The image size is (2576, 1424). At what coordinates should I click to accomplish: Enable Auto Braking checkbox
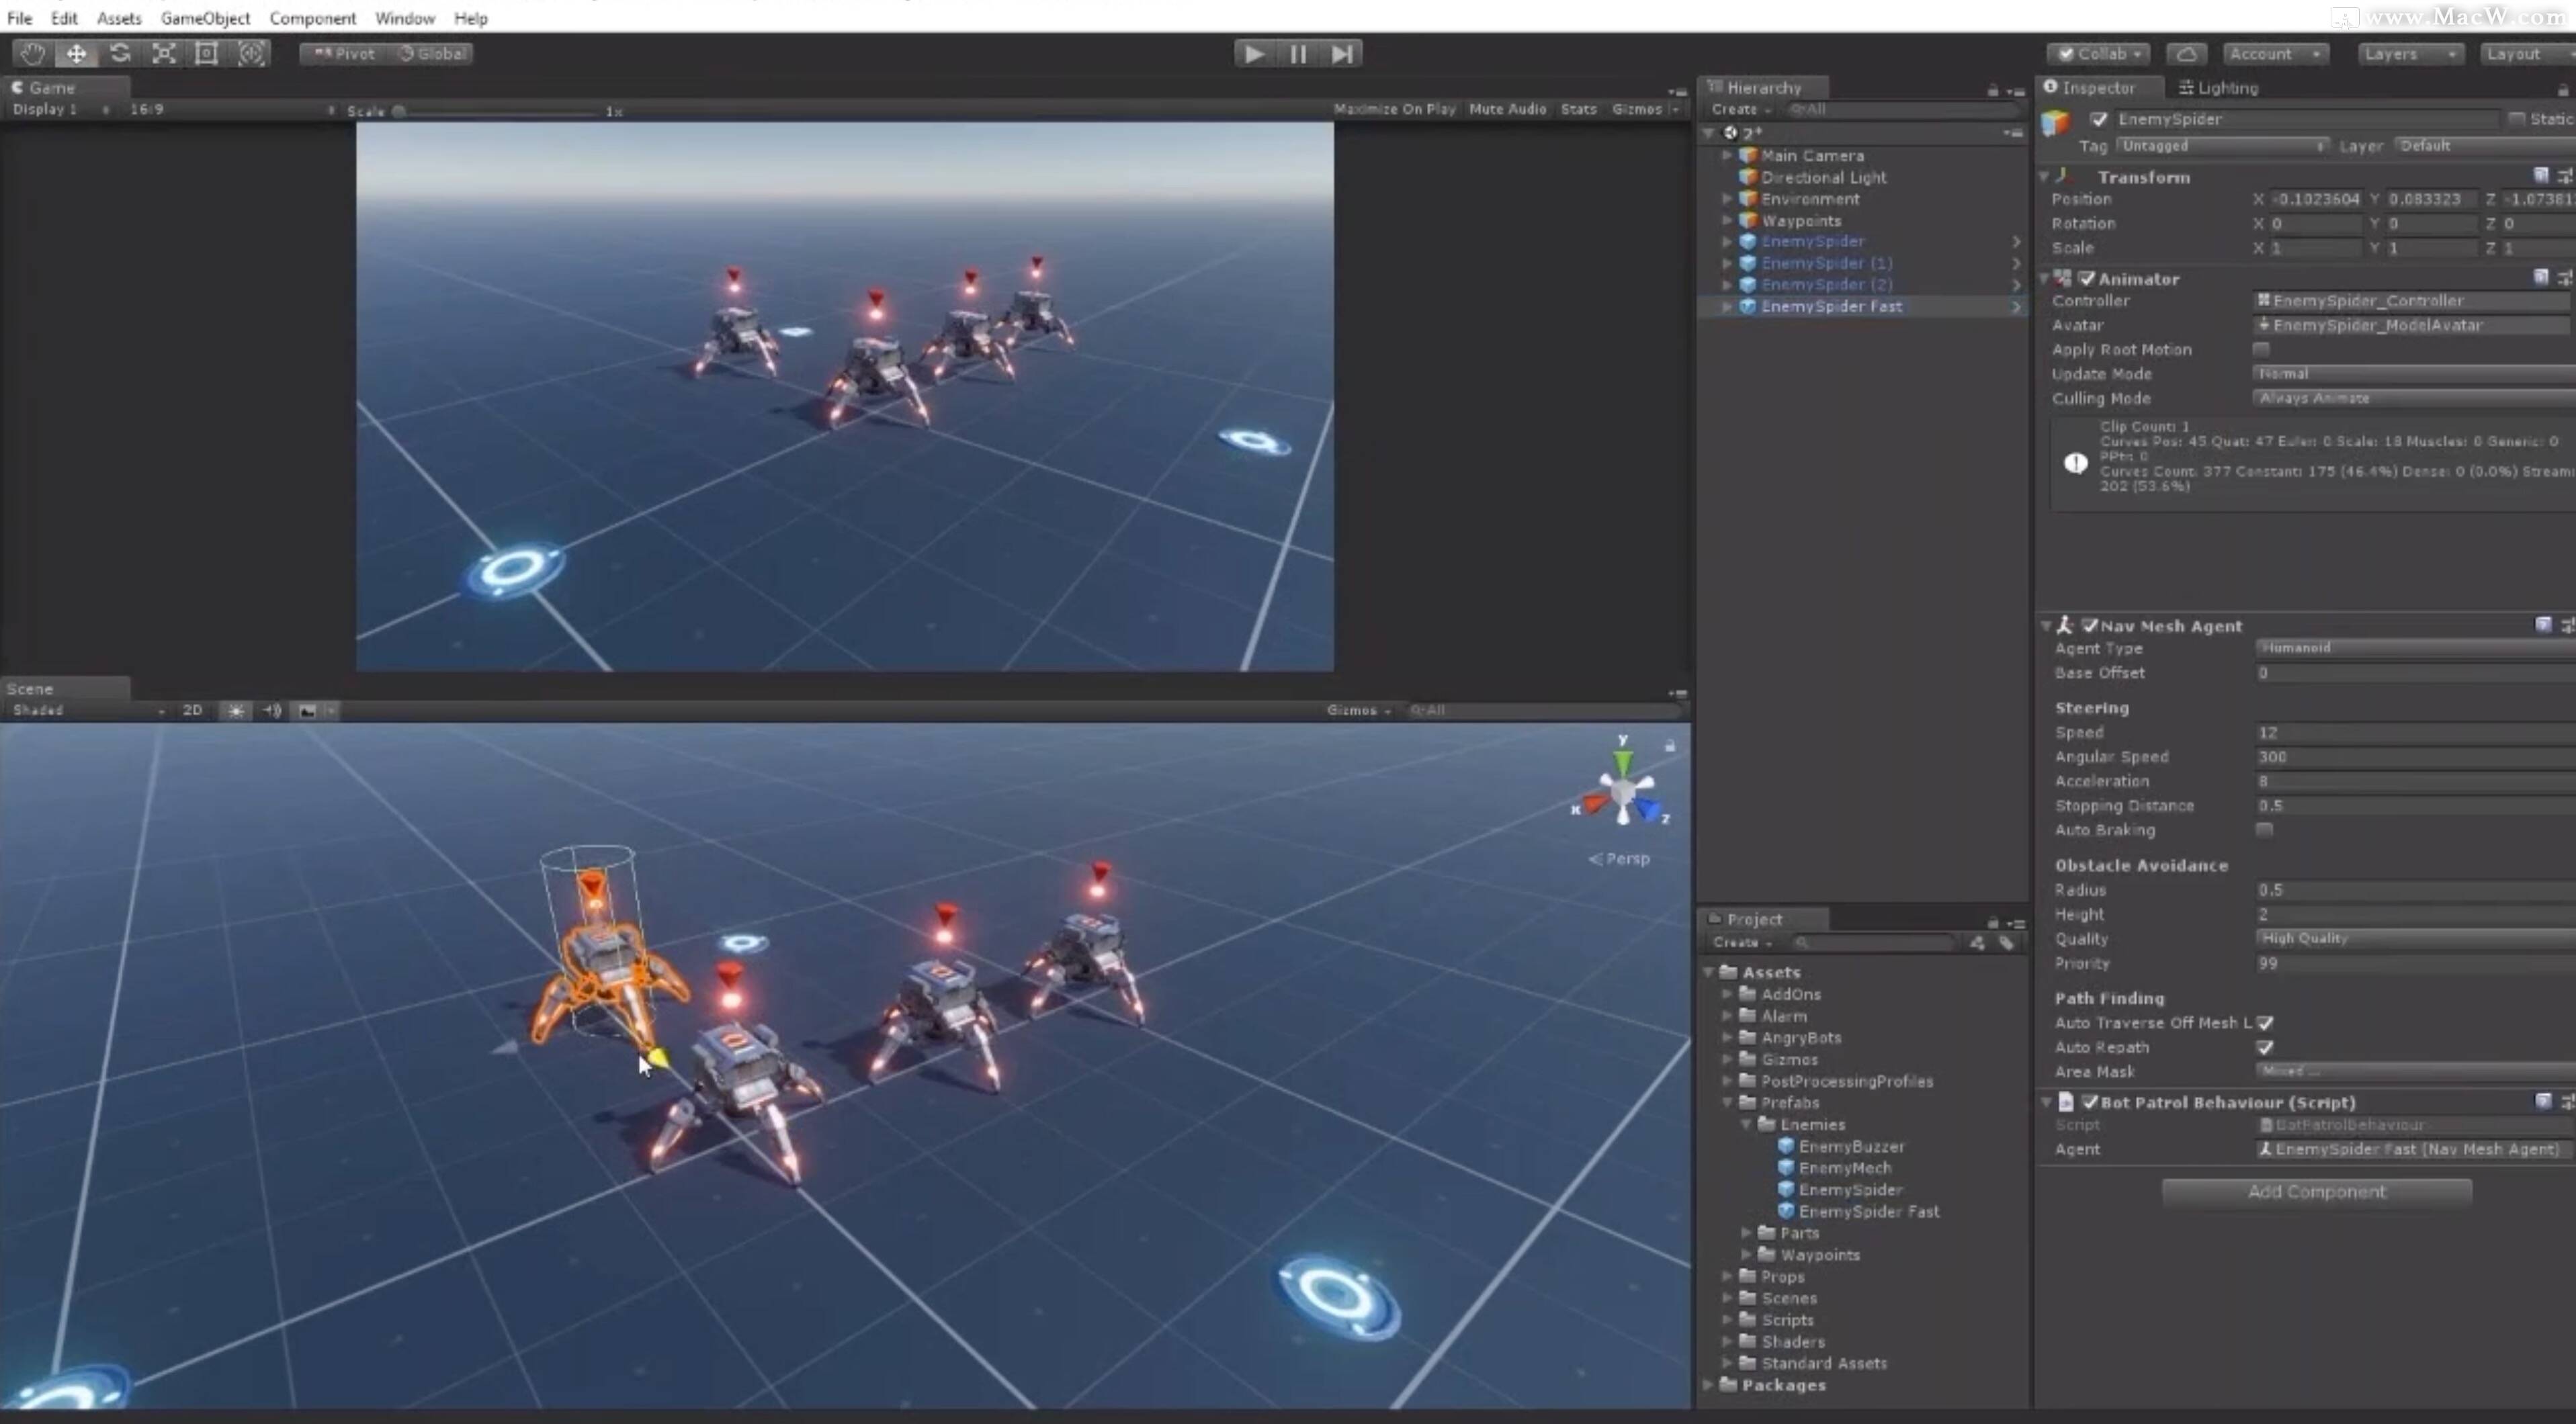pyautogui.click(x=2265, y=830)
